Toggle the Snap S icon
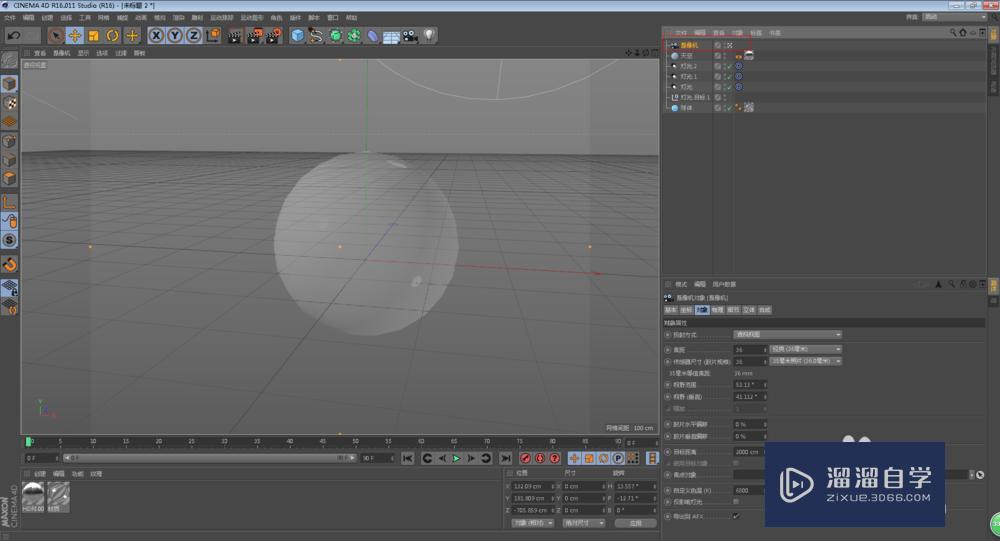This screenshot has height=541, width=1000. [9, 240]
